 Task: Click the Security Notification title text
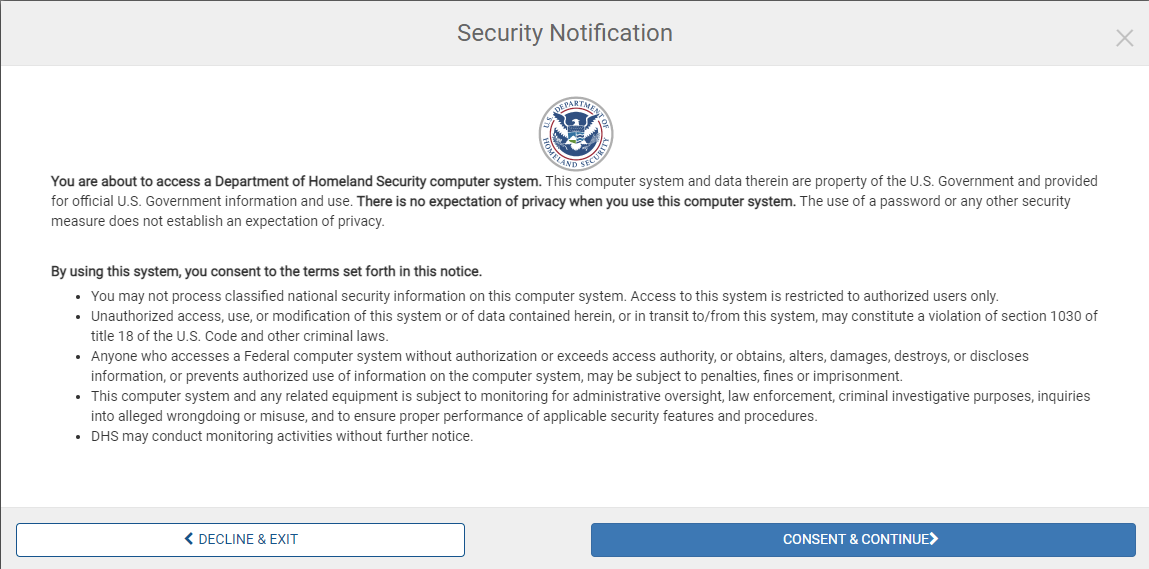564,33
